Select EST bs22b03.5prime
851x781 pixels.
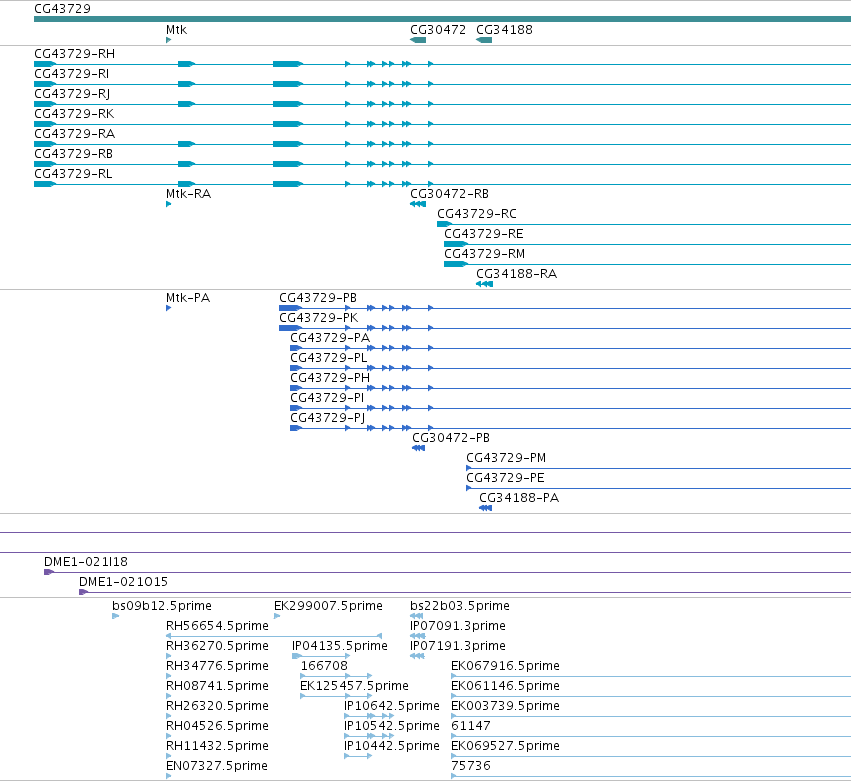[460, 606]
